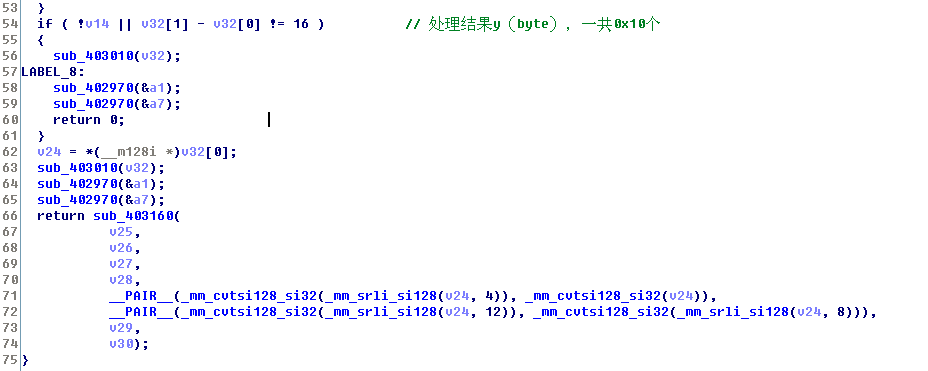Click v32[0] on line 62
The width and height of the screenshot is (928, 371).
point(204,152)
